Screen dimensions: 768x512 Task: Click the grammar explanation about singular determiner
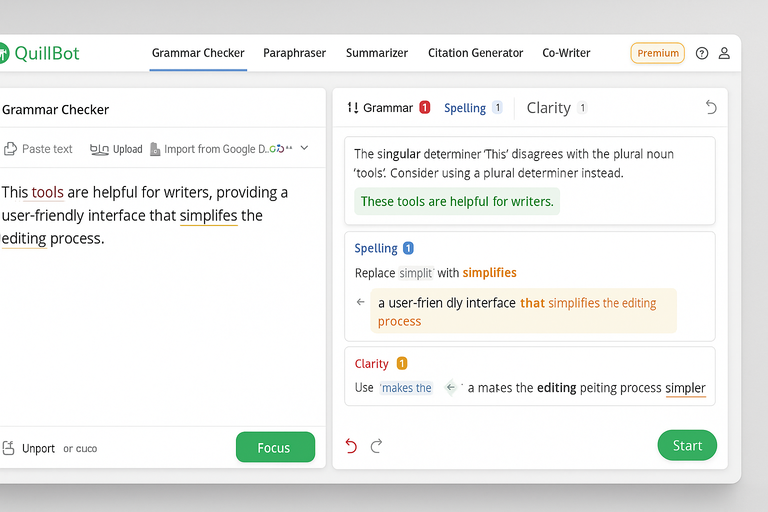514,163
